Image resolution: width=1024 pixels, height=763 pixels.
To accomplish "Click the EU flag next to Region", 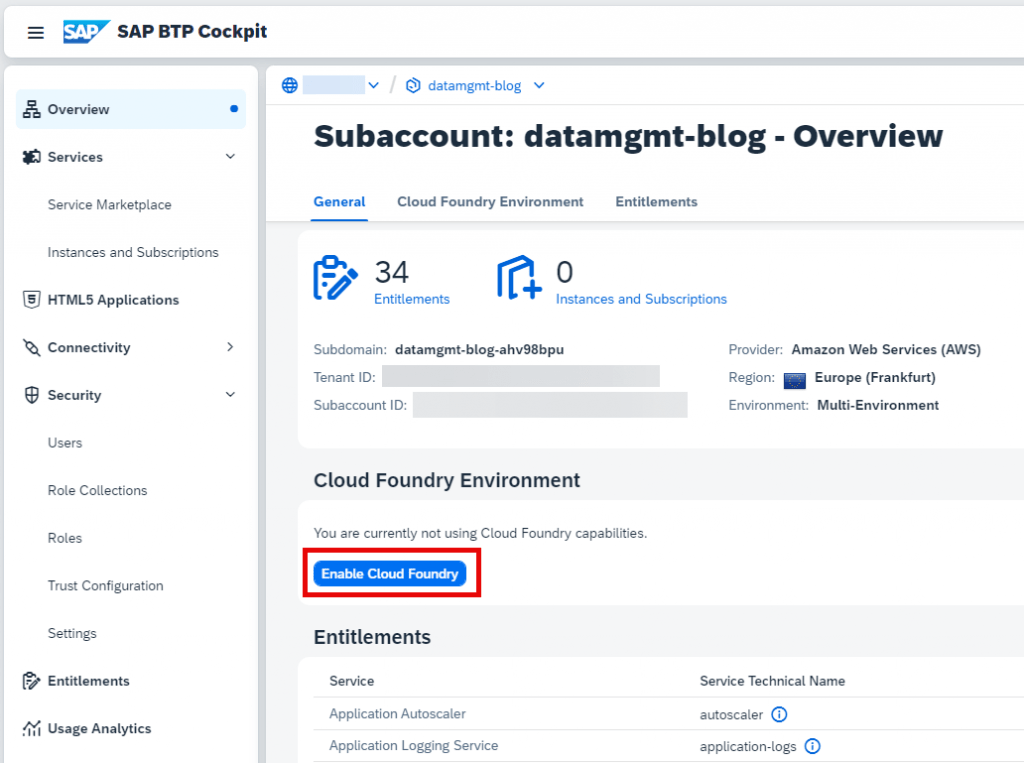I will pos(795,380).
